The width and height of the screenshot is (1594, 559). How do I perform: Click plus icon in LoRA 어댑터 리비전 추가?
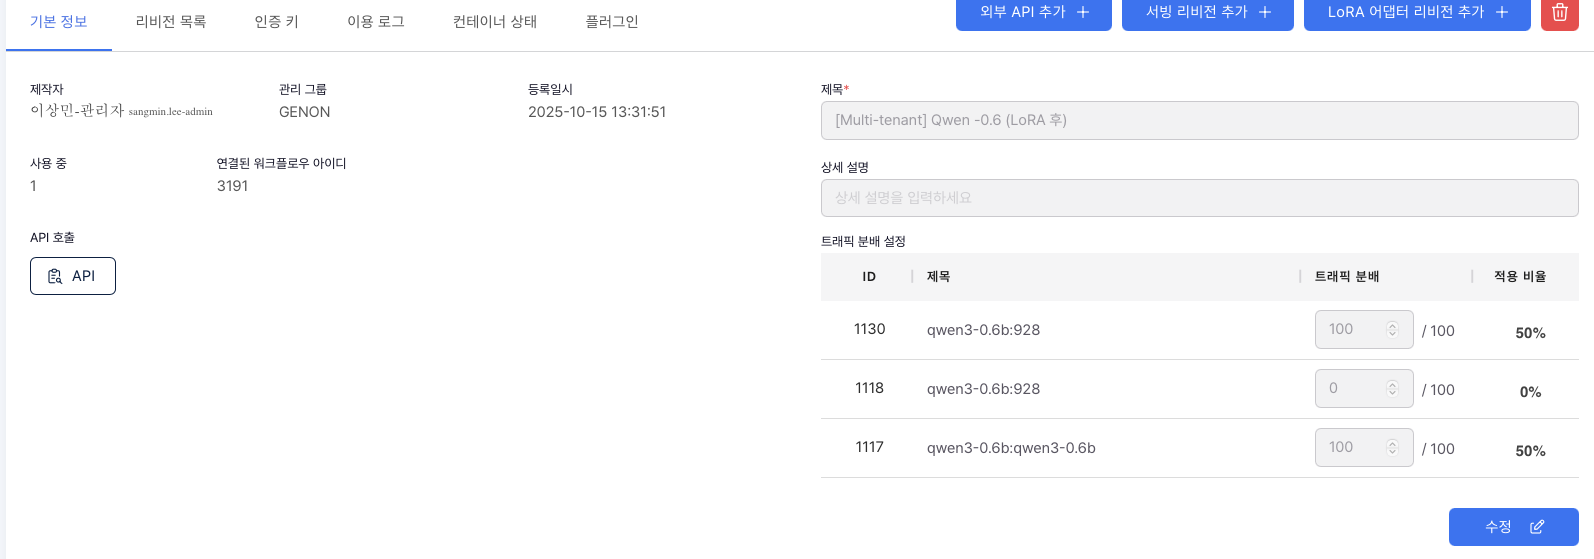pyautogui.click(x=1501, y=12)
